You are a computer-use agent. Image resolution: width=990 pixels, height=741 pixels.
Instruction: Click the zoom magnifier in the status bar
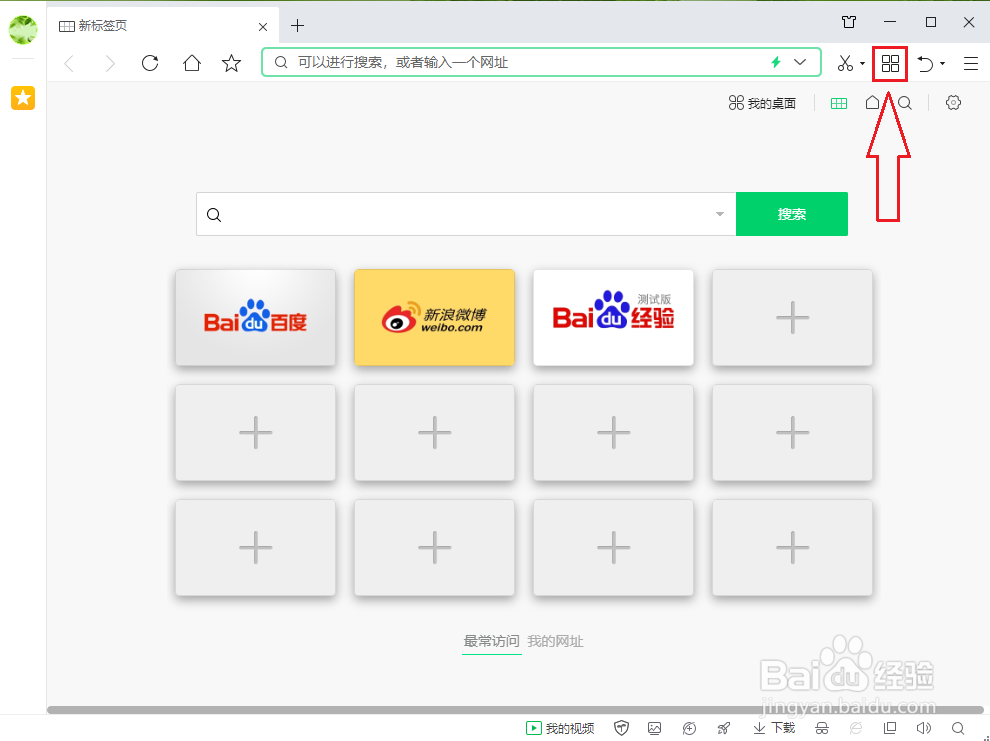pos(958,728)
